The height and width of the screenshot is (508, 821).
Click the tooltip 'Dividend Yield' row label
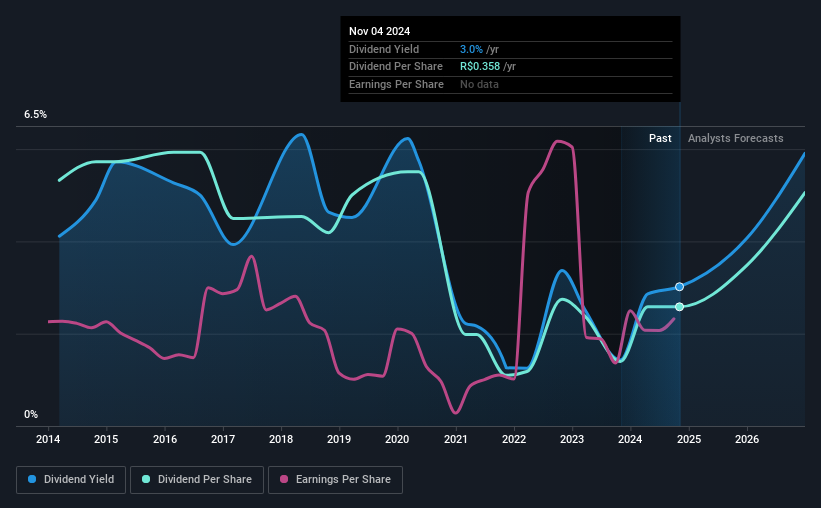[384, 49]
